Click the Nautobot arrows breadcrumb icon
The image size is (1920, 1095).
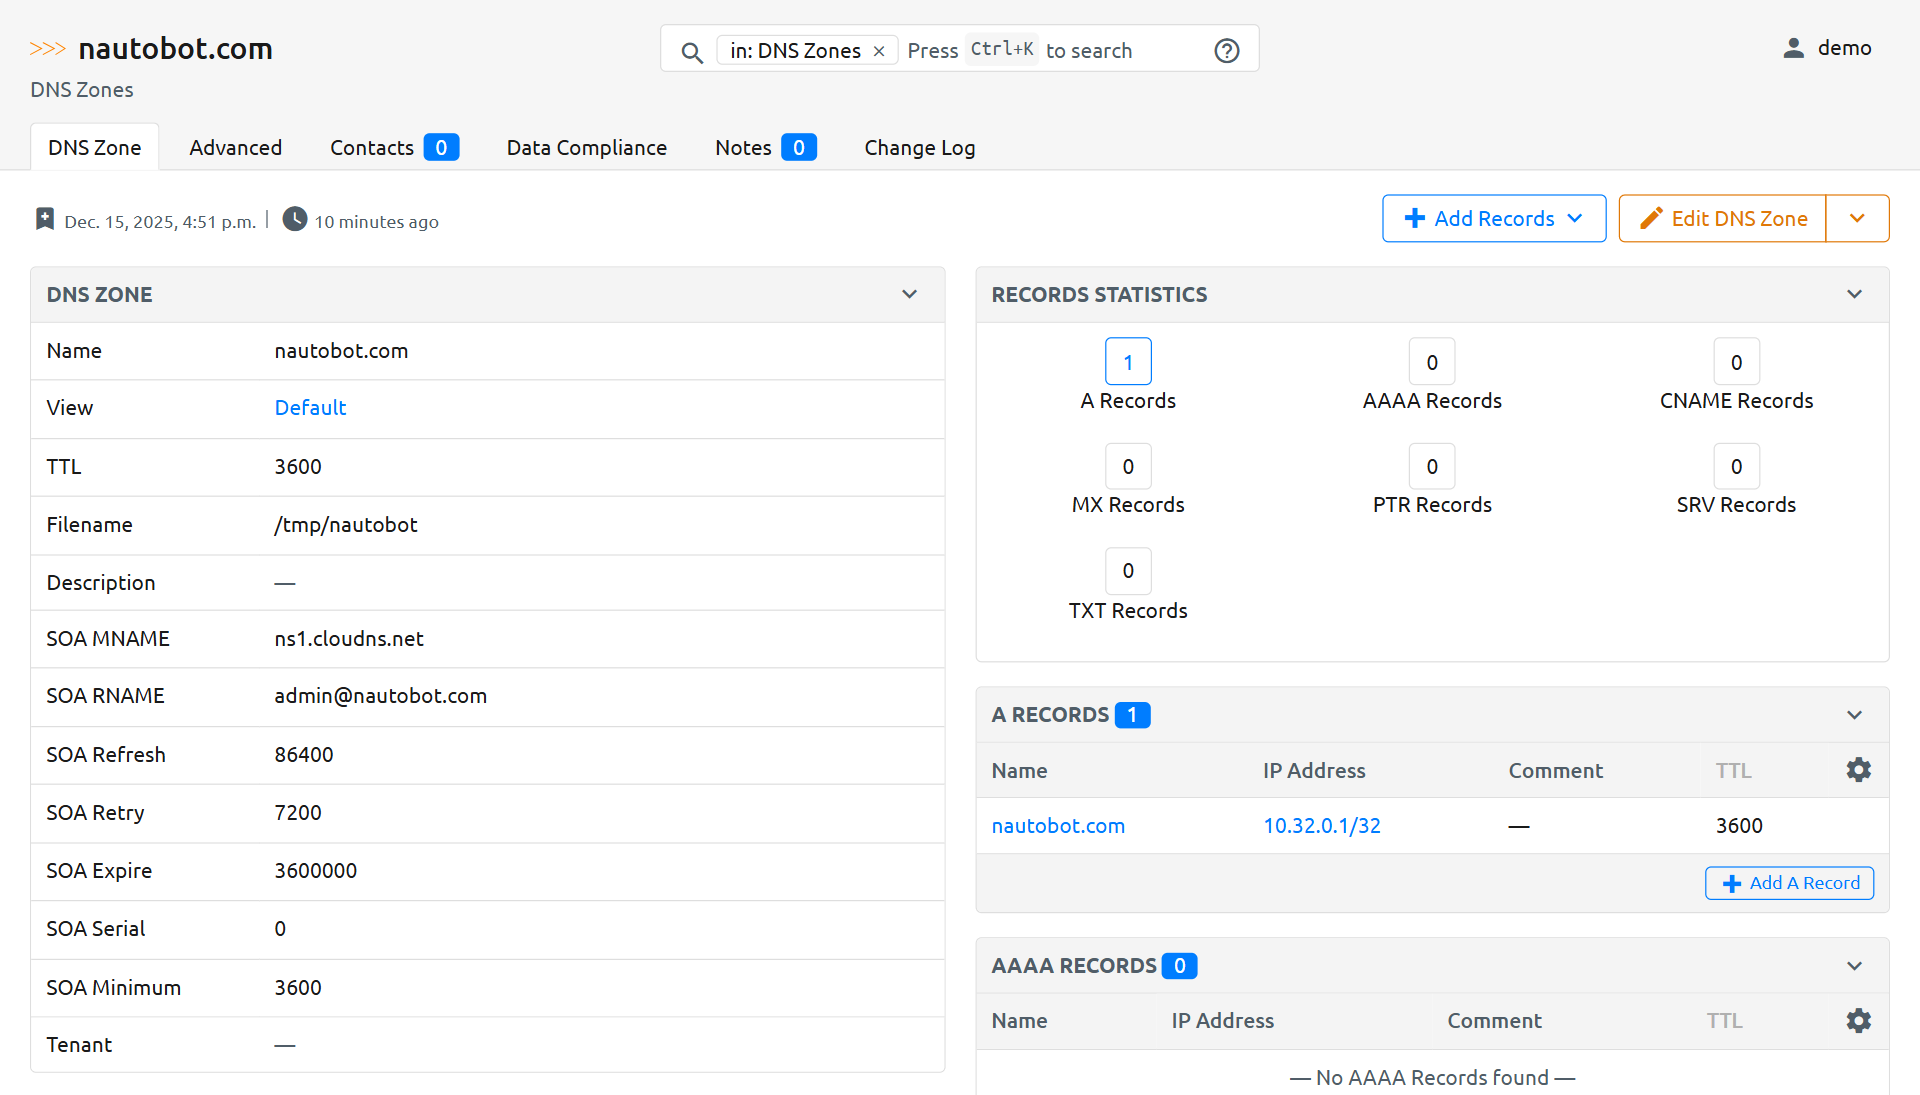(47, 48)
